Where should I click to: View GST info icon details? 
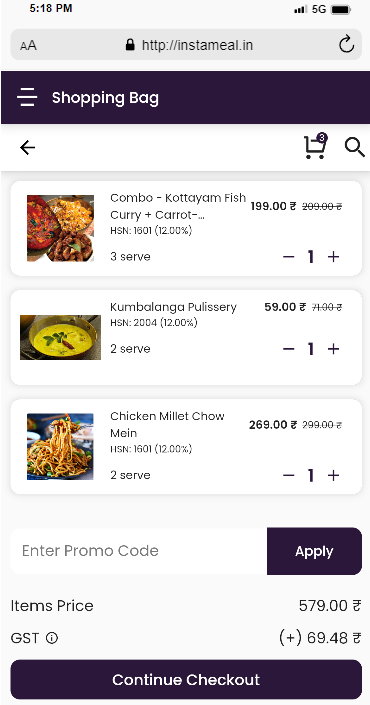[x=52, y=638]
